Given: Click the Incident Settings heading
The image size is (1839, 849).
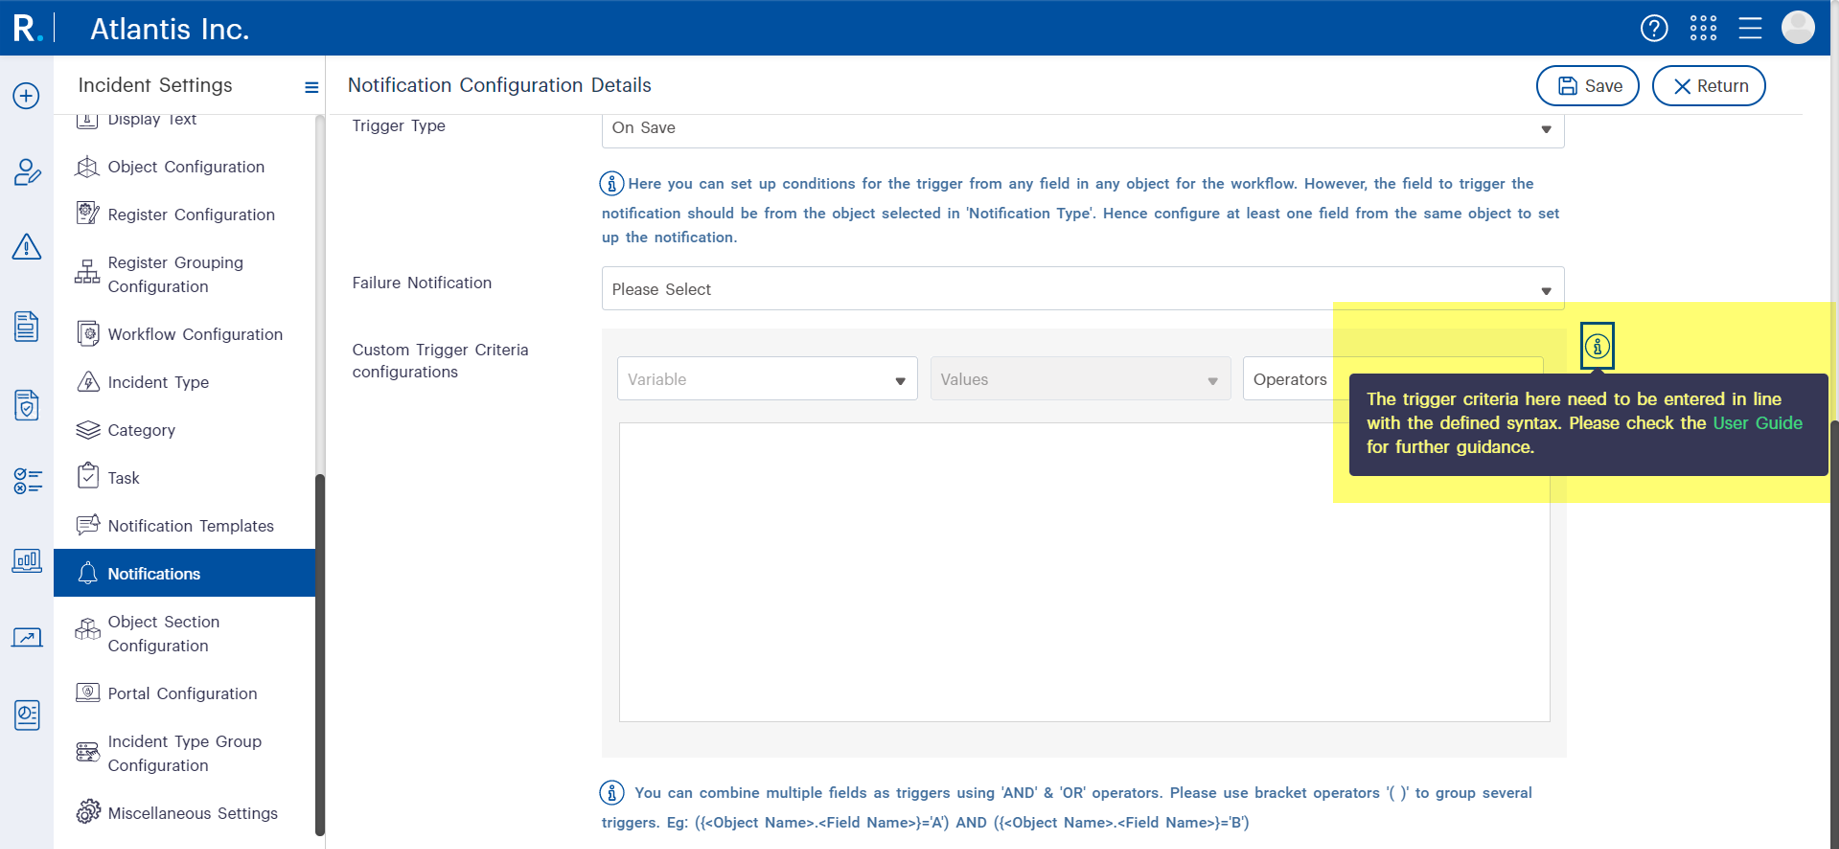Looking at the screenshot, I should [155, 86].
